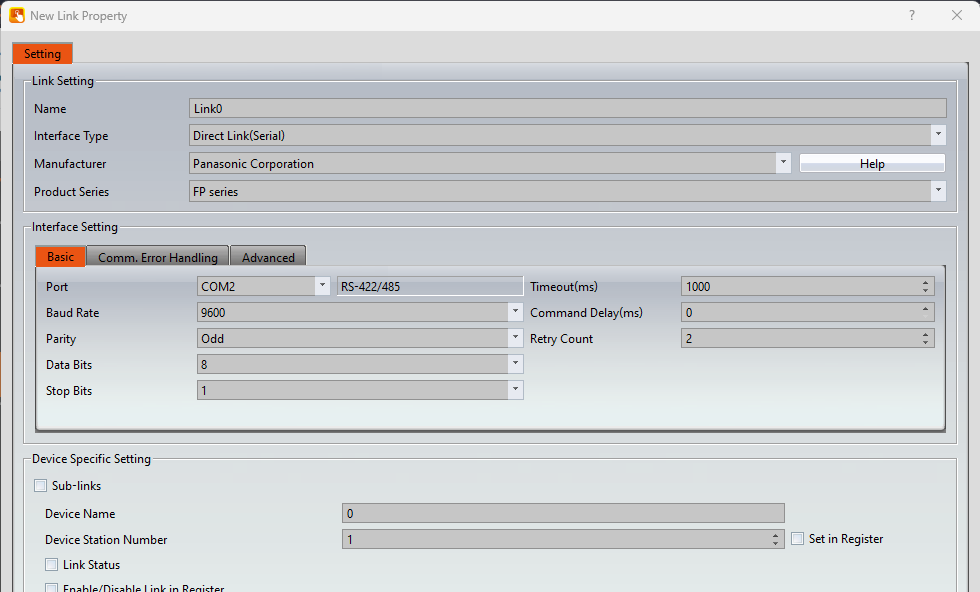Open the Baud Rate dropdown
This screenshot has width=980, height=592.
[x=515, y=312]
